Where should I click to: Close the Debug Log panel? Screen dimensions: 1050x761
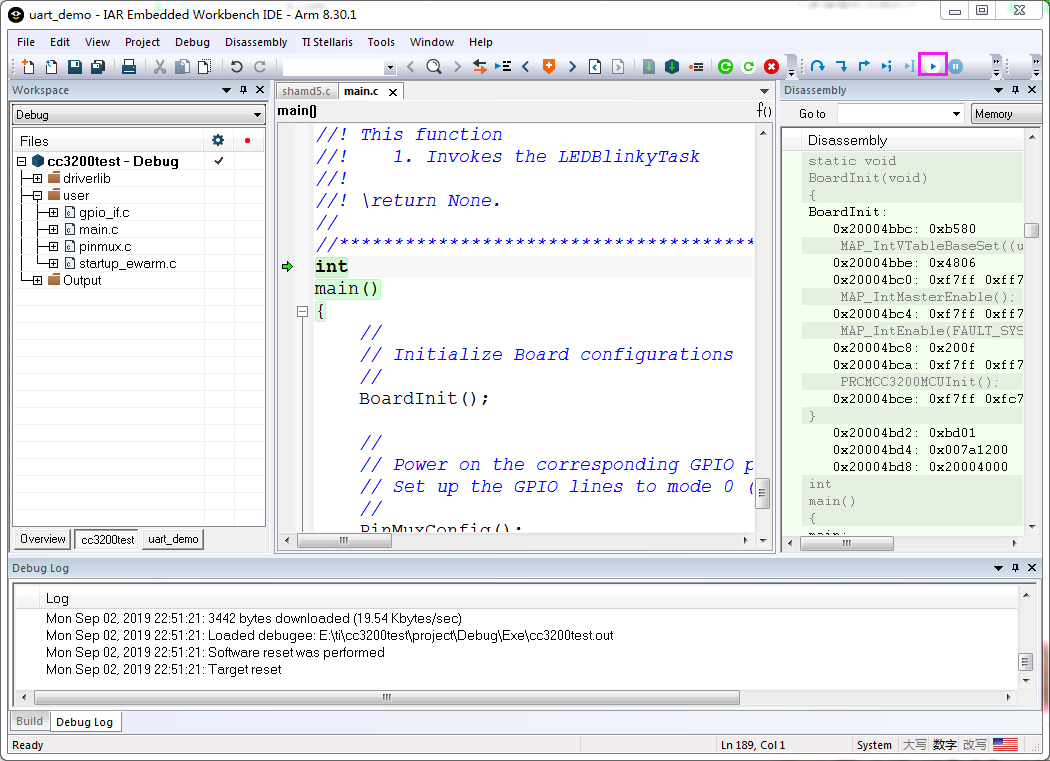(1032, 567)
